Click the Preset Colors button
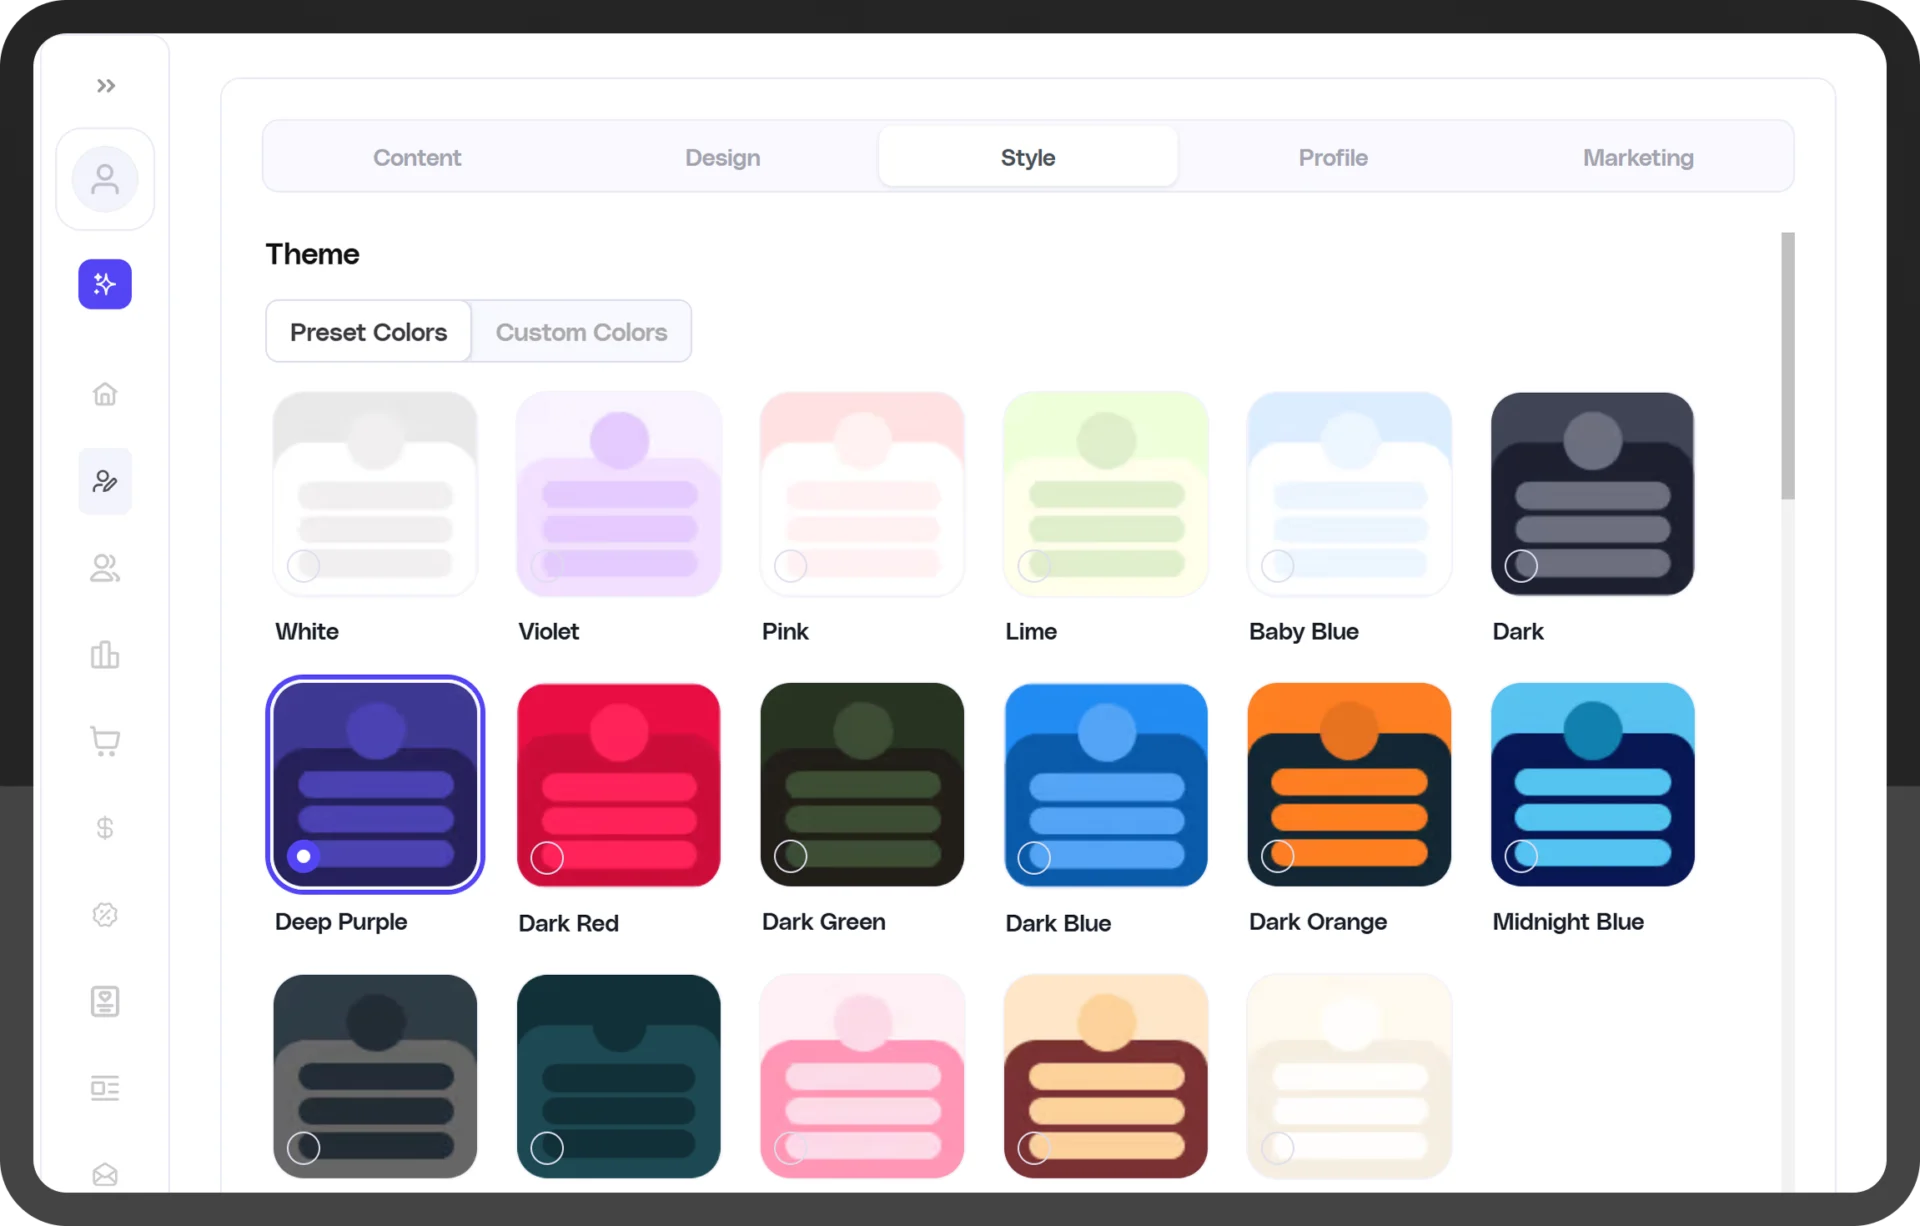The width and height of the screenshot is (1920, 1226). point(368,332)
